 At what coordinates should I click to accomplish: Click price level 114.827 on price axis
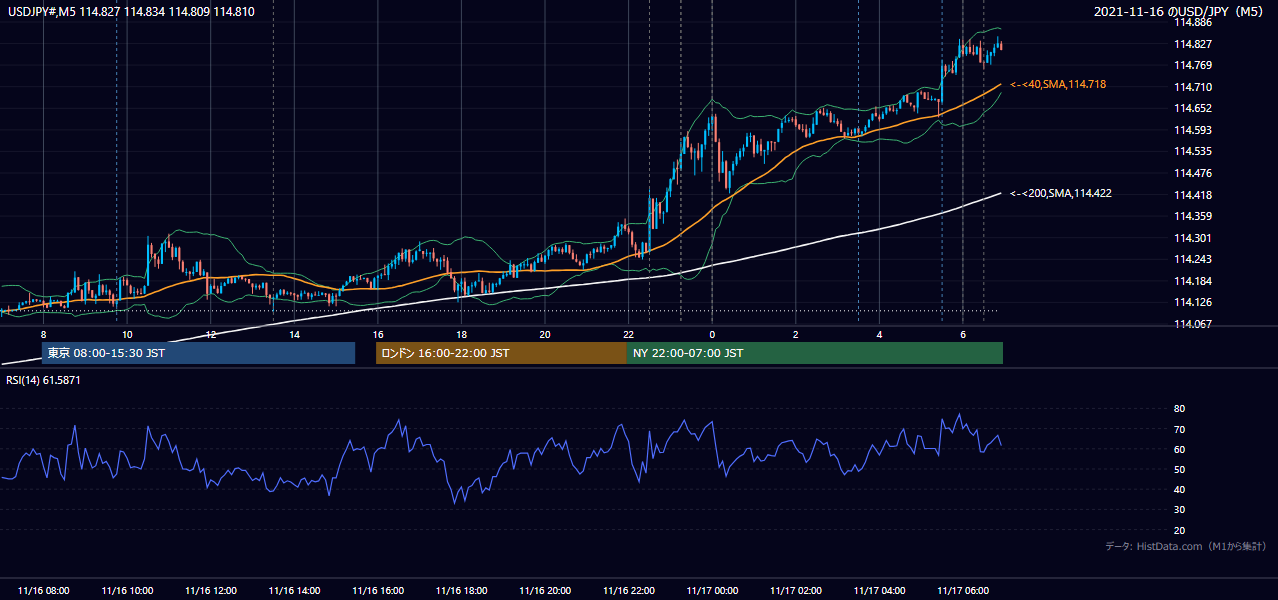coord(1193,44)
